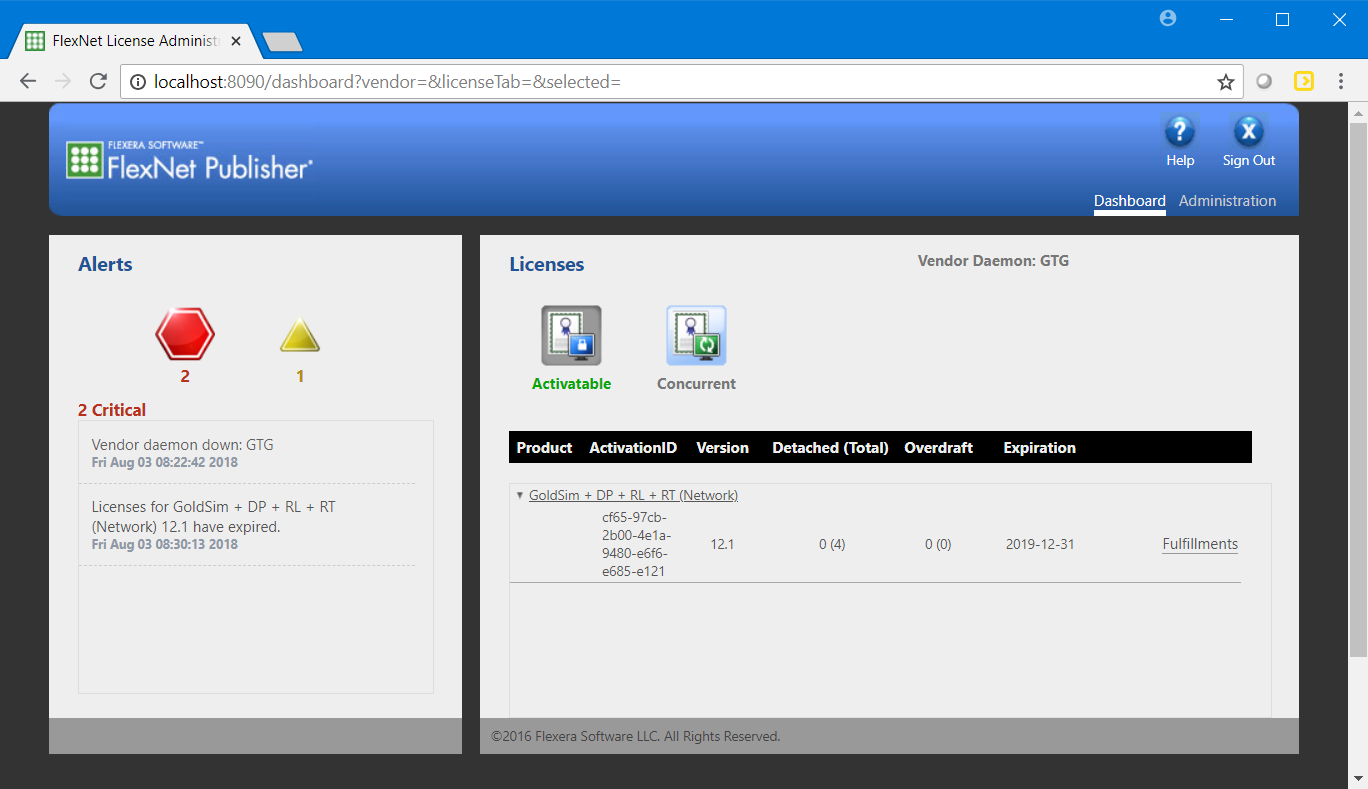Click the ActivationID column header
This screenshot has width=1368, height=789.
click(633, 448)
